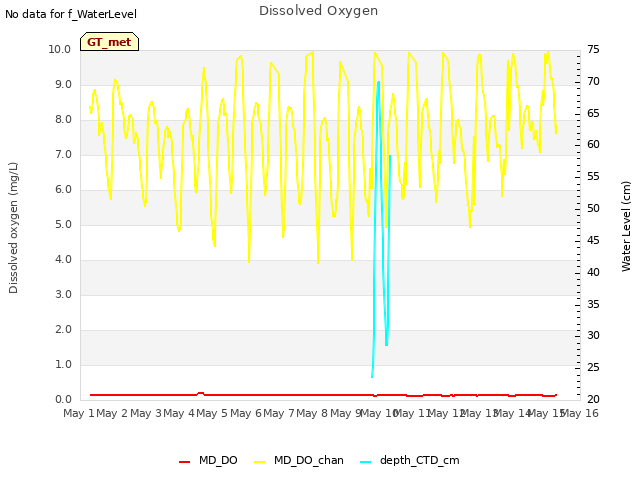Click the 2.0 left axis tick label

[63, 329]
